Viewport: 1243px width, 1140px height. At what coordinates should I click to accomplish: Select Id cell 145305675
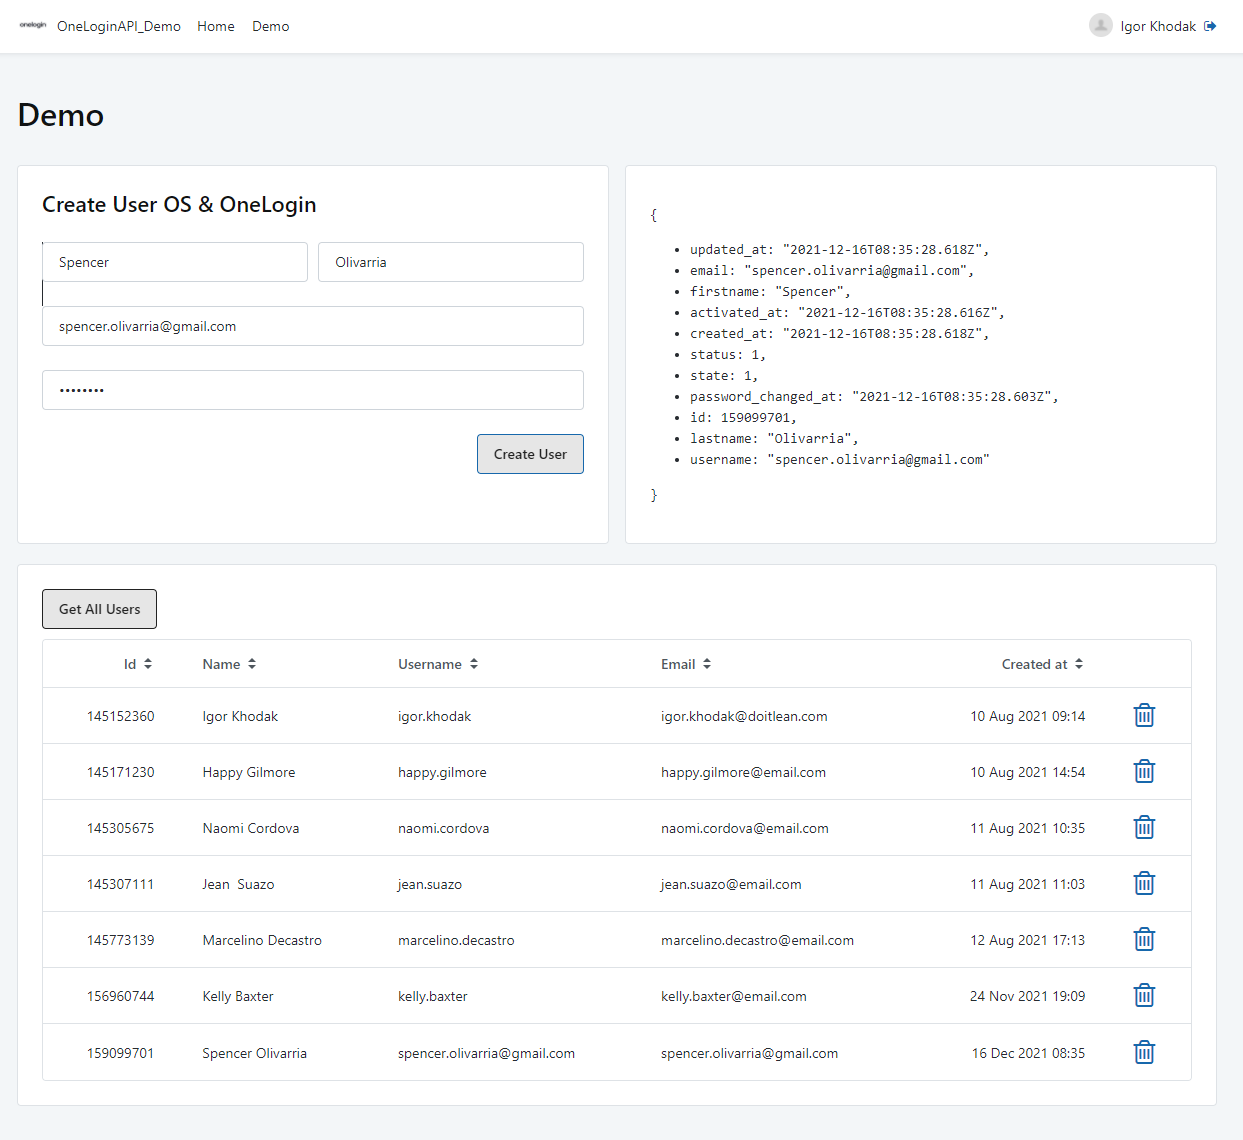click(x=121, y=828)
